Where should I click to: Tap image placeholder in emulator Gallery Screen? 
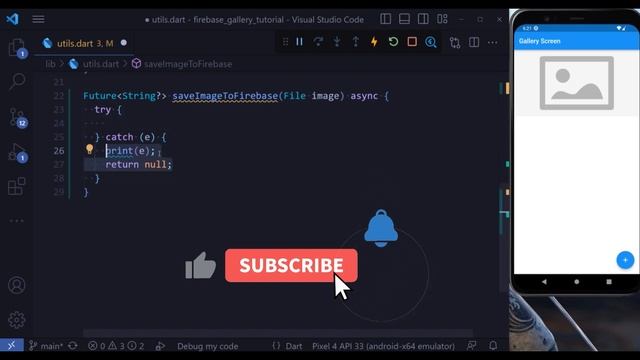click(576, 83)
